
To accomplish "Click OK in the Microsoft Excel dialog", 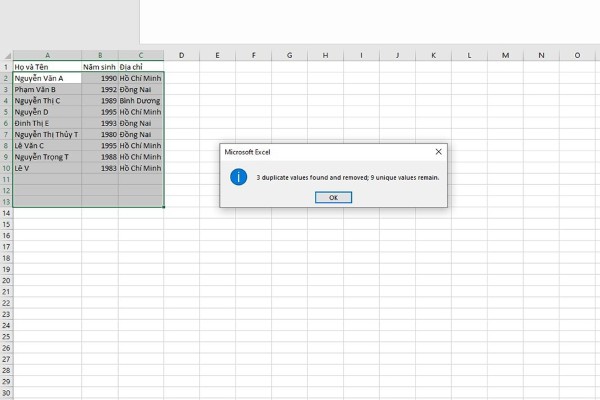I will [x=333, y=197].
